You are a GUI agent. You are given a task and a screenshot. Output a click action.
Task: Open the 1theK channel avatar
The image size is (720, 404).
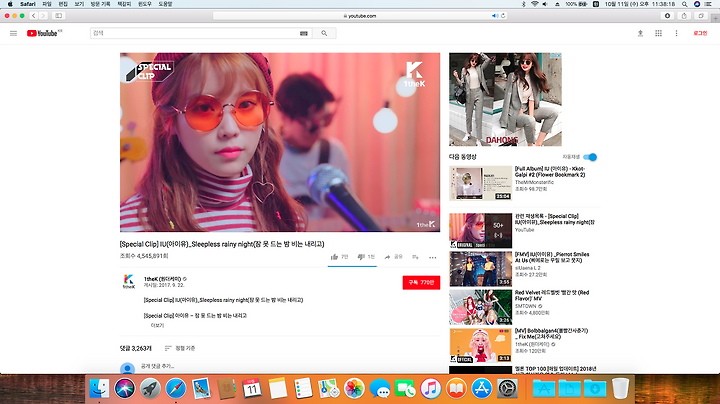point(129,281)
